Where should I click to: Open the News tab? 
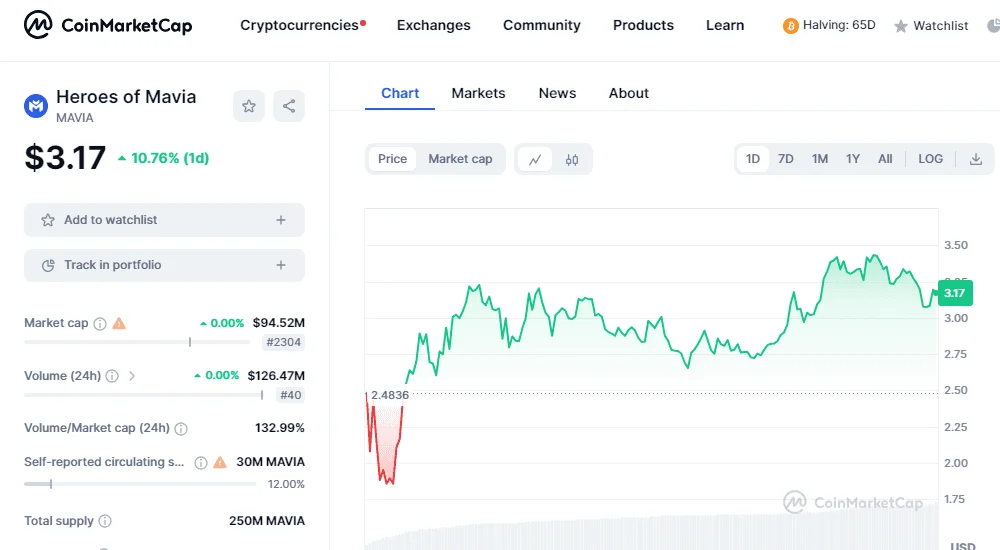[557, 93]
